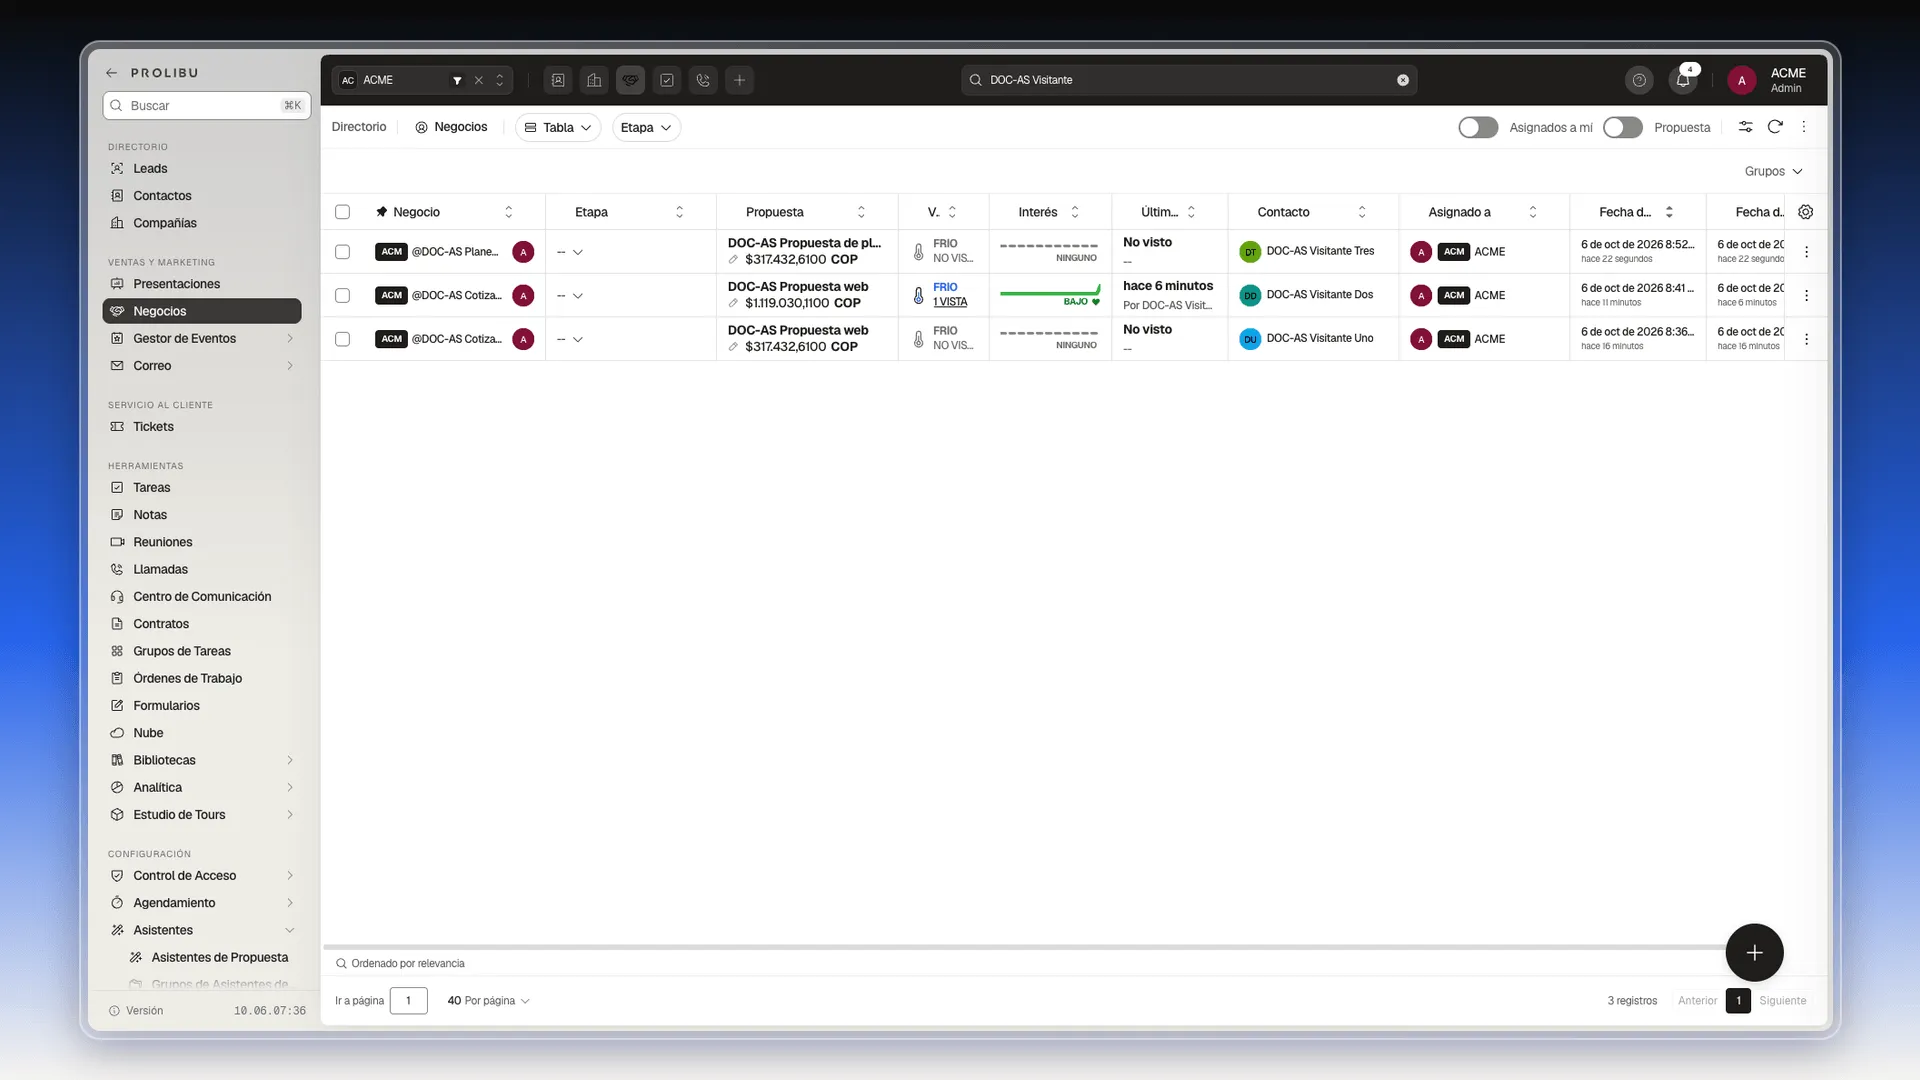Viewport: 1920px width, 1080px height.
Task: Create a new deal with floating plus button
Action: pyautogui.click(x=1754, y=953)
